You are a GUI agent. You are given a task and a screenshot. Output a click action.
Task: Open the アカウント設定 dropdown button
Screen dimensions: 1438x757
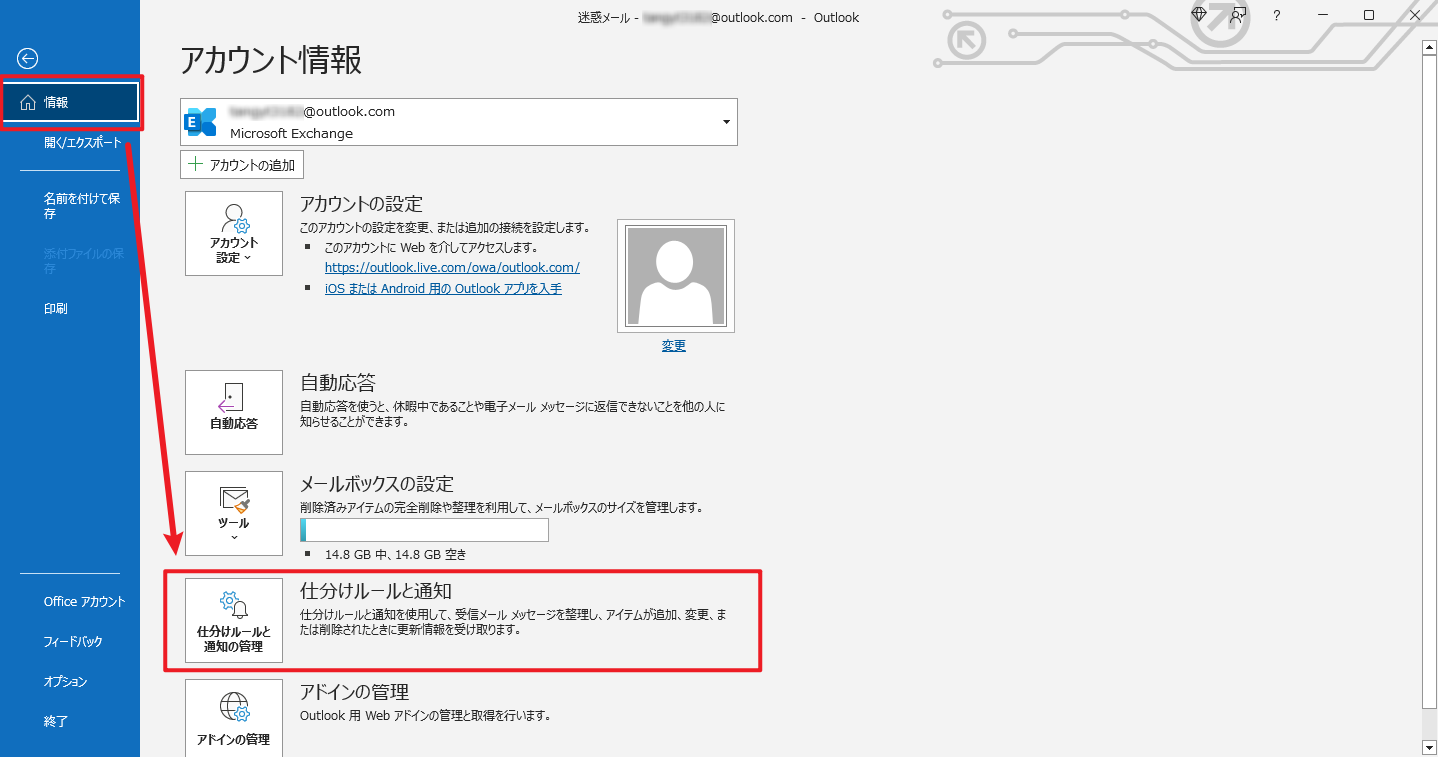(234, 234)
